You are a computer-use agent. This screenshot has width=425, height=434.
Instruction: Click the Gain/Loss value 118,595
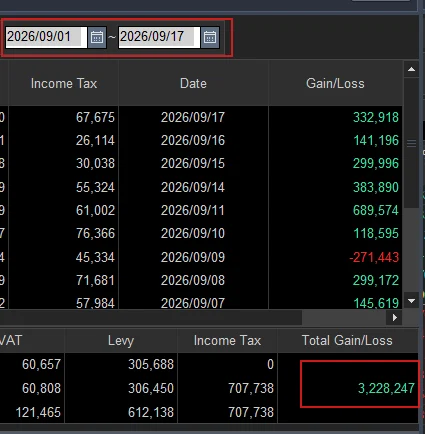pyautogui.click(x=376, y=233)
